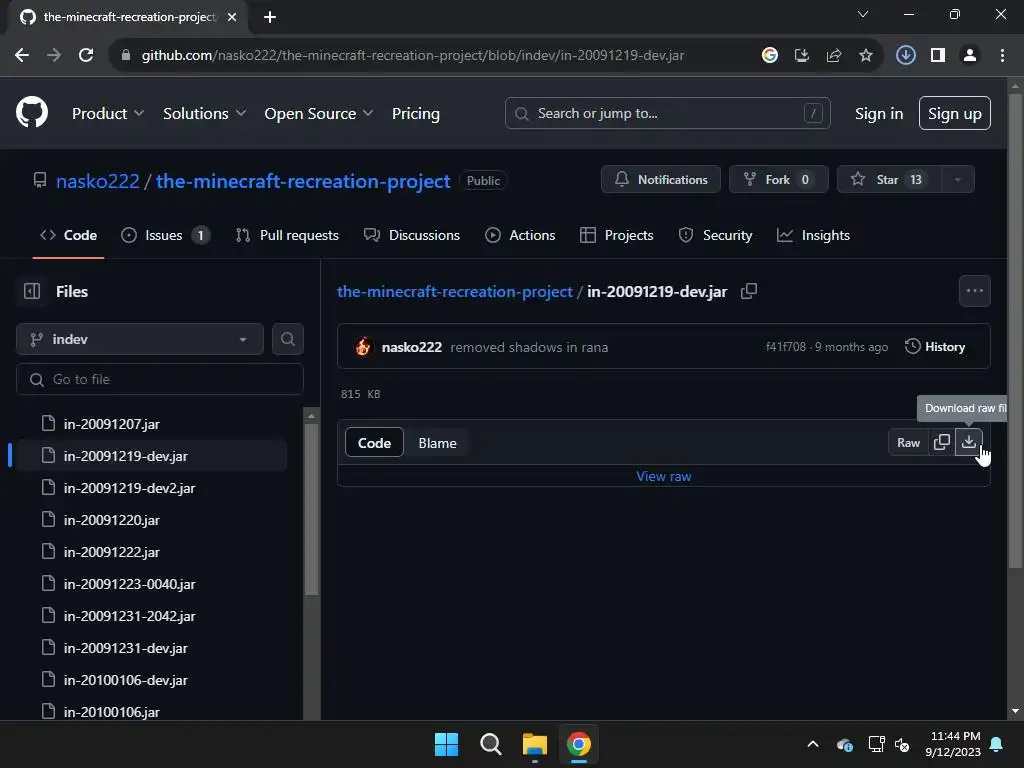Open the Insights tab

click(814, 235)
